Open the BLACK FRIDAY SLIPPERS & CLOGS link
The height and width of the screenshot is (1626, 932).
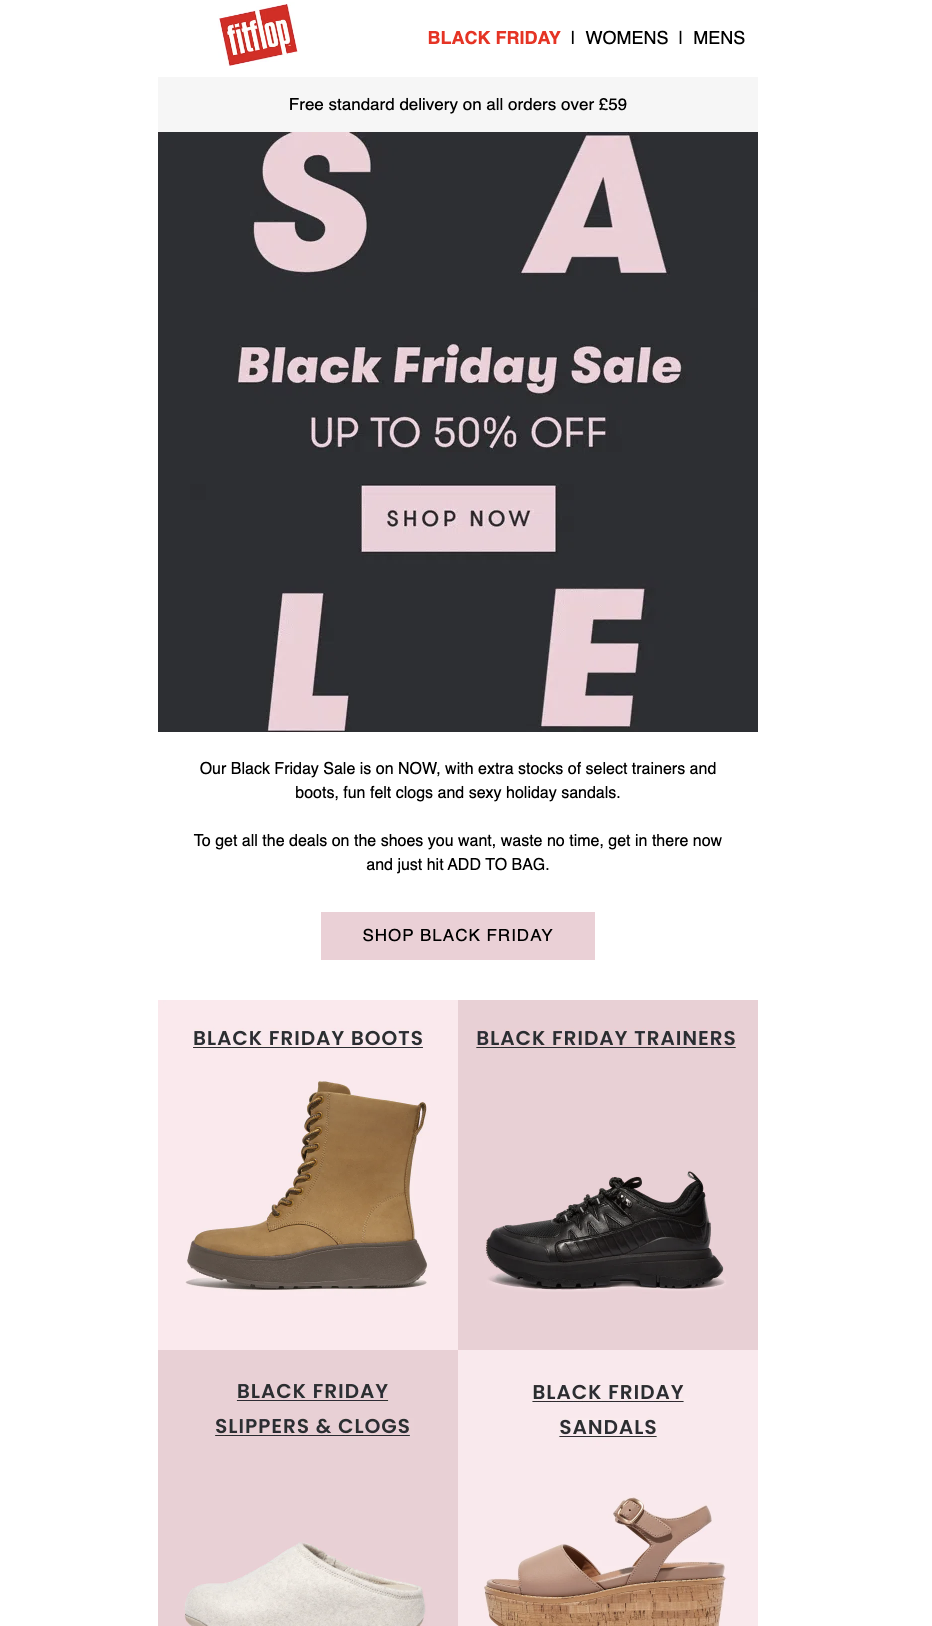[x=313, y=1409]
